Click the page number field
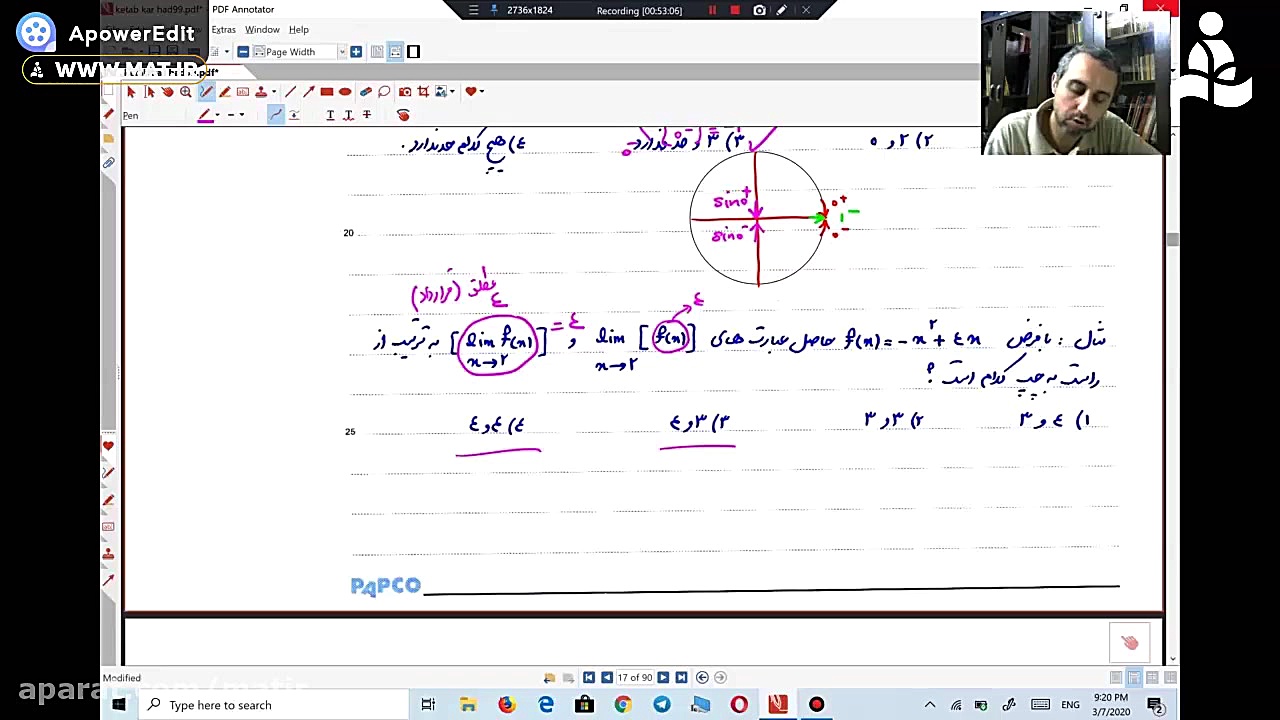This screenshot has width=1280, height=720. click(634, 678)
